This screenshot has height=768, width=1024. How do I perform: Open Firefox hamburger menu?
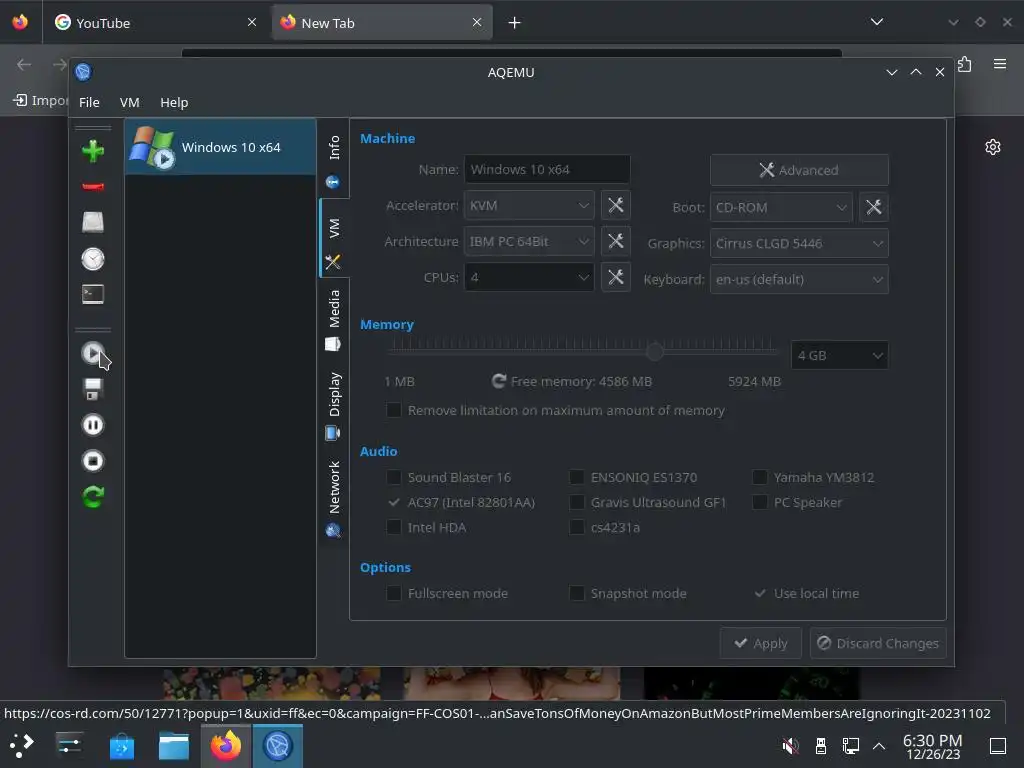point(999,64)
